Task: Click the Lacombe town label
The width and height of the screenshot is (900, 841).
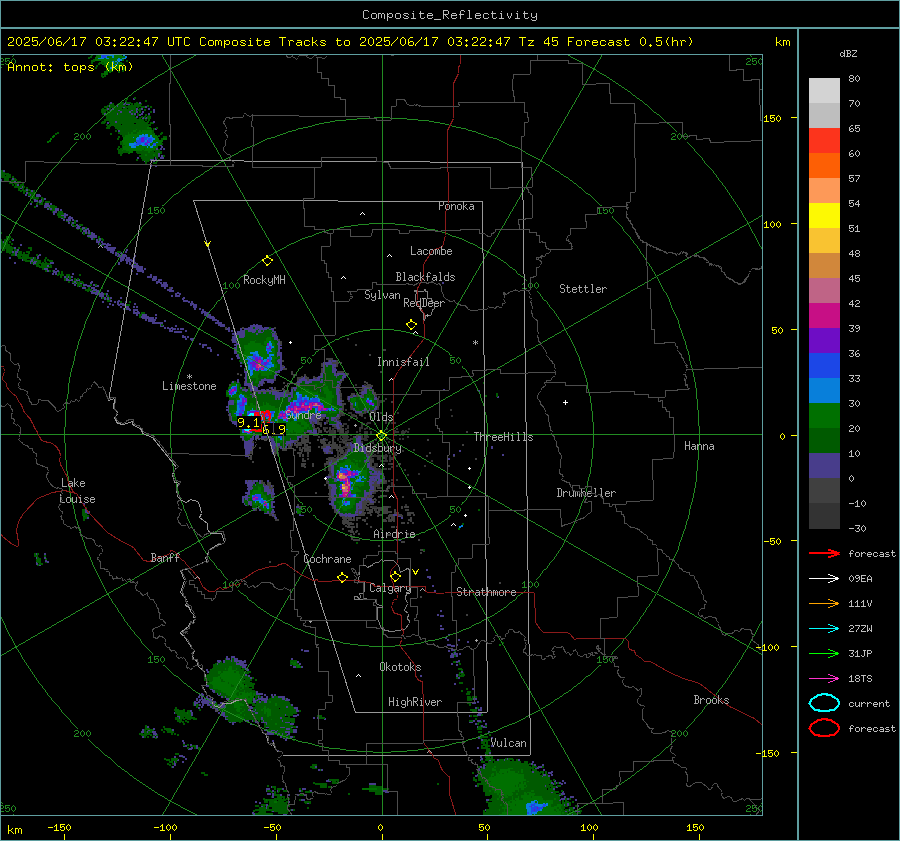Action: (431, 251)
